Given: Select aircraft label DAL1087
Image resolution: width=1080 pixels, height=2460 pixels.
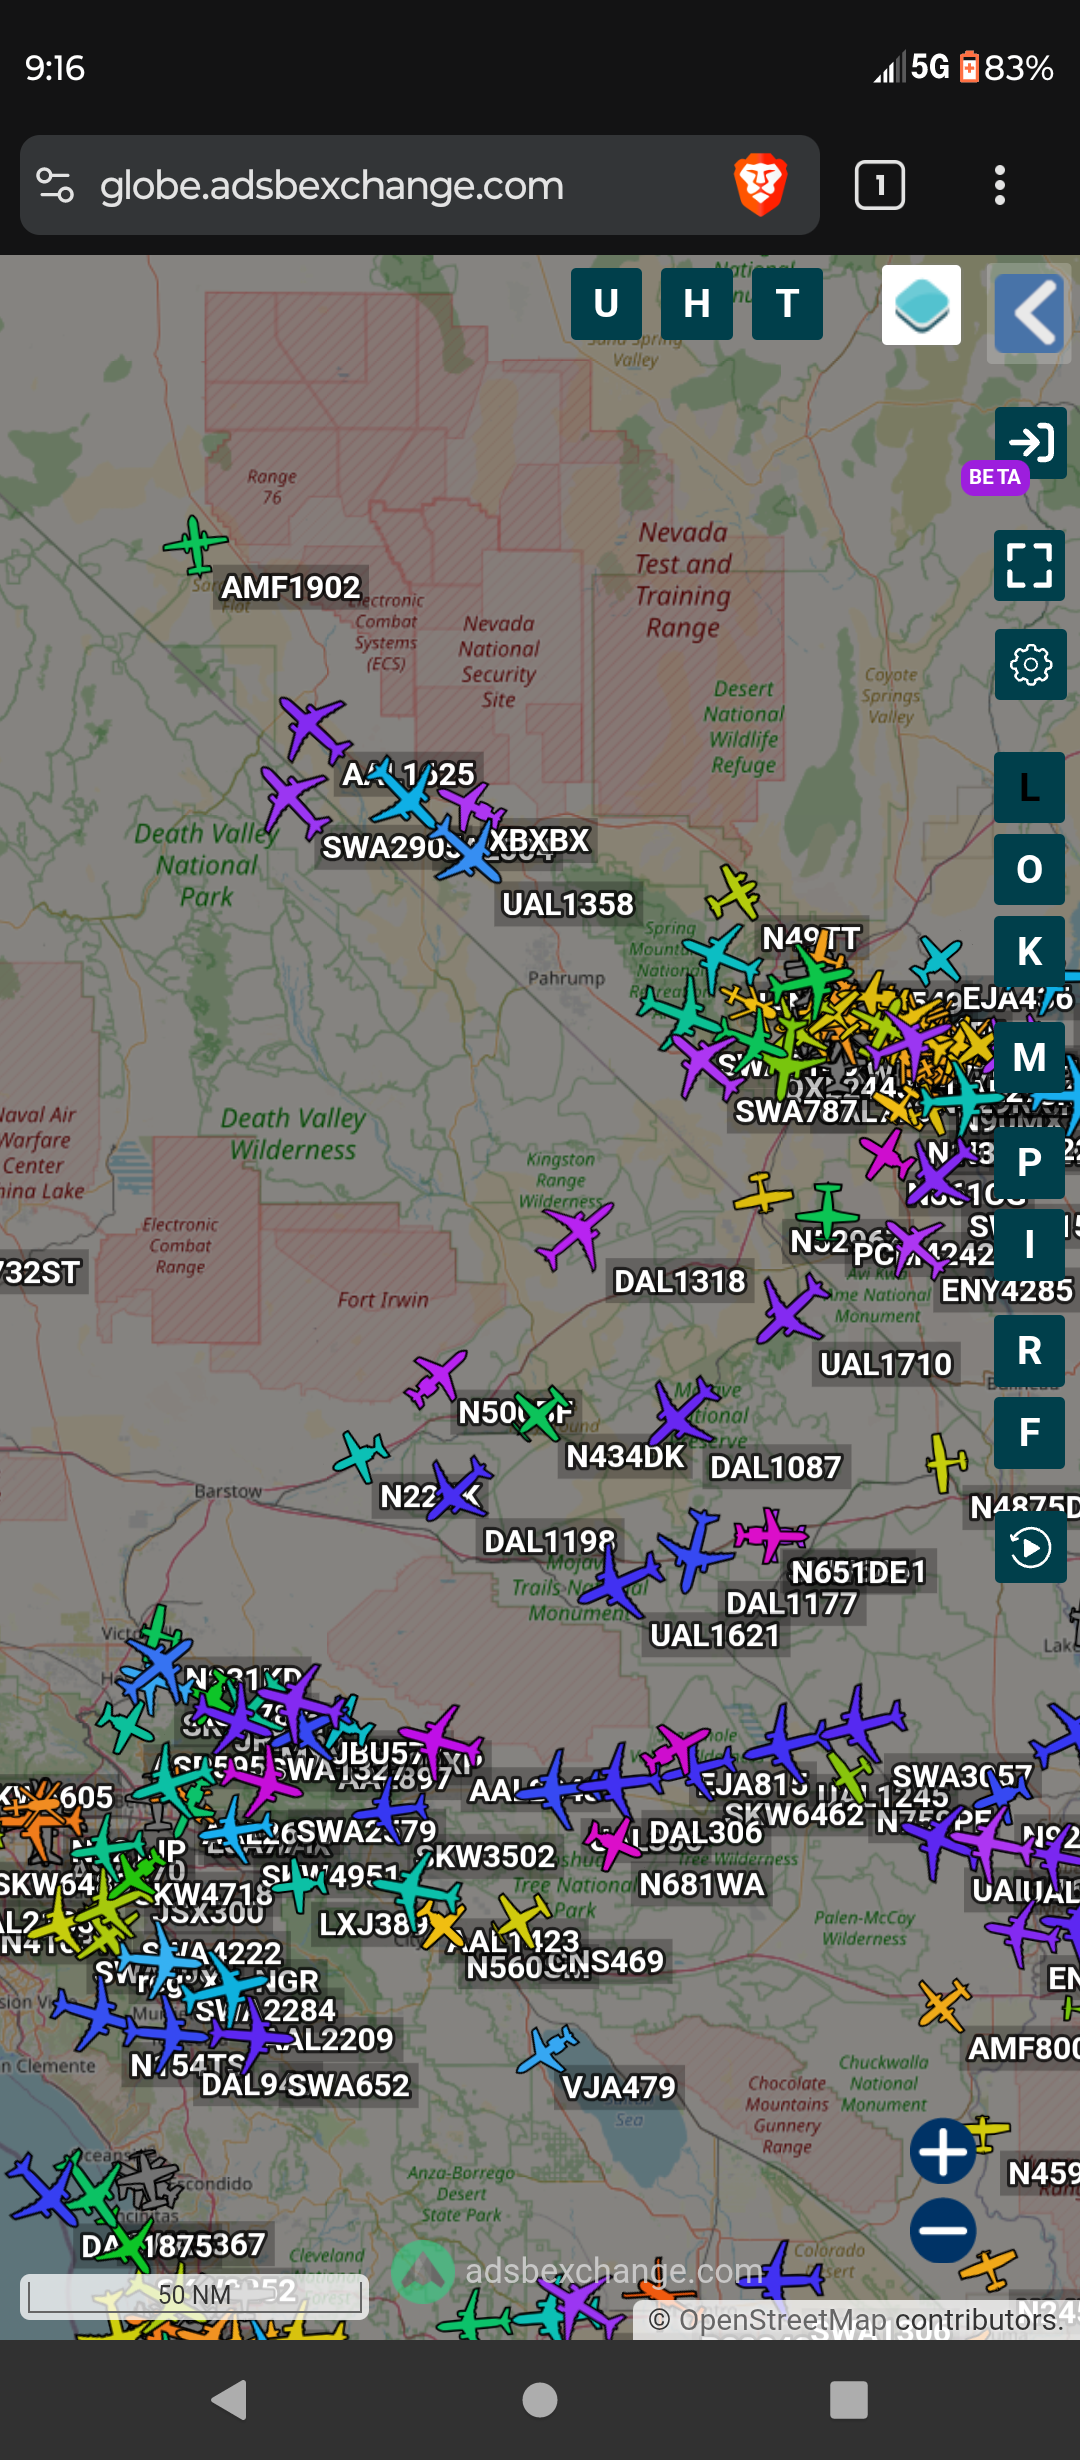Looking at the screenshot, I should (x=776, y=1467).
